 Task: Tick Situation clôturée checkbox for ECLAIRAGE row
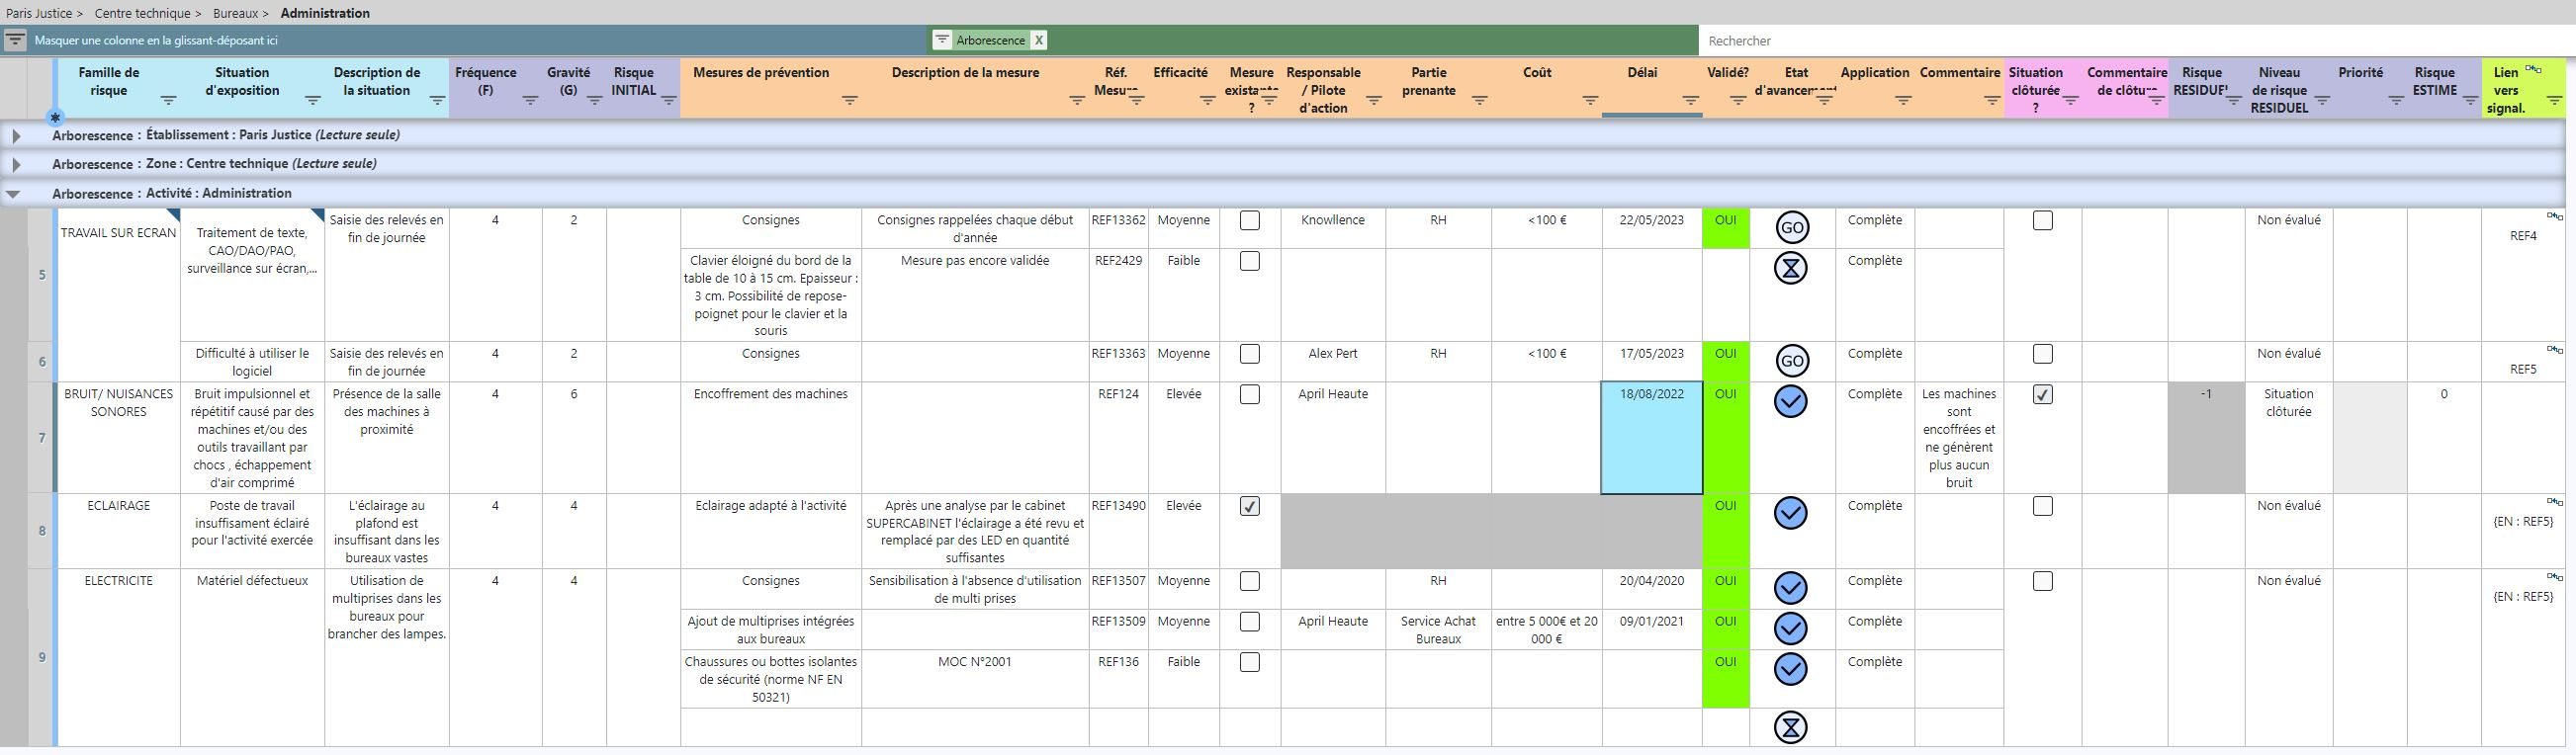(2043, 507)
